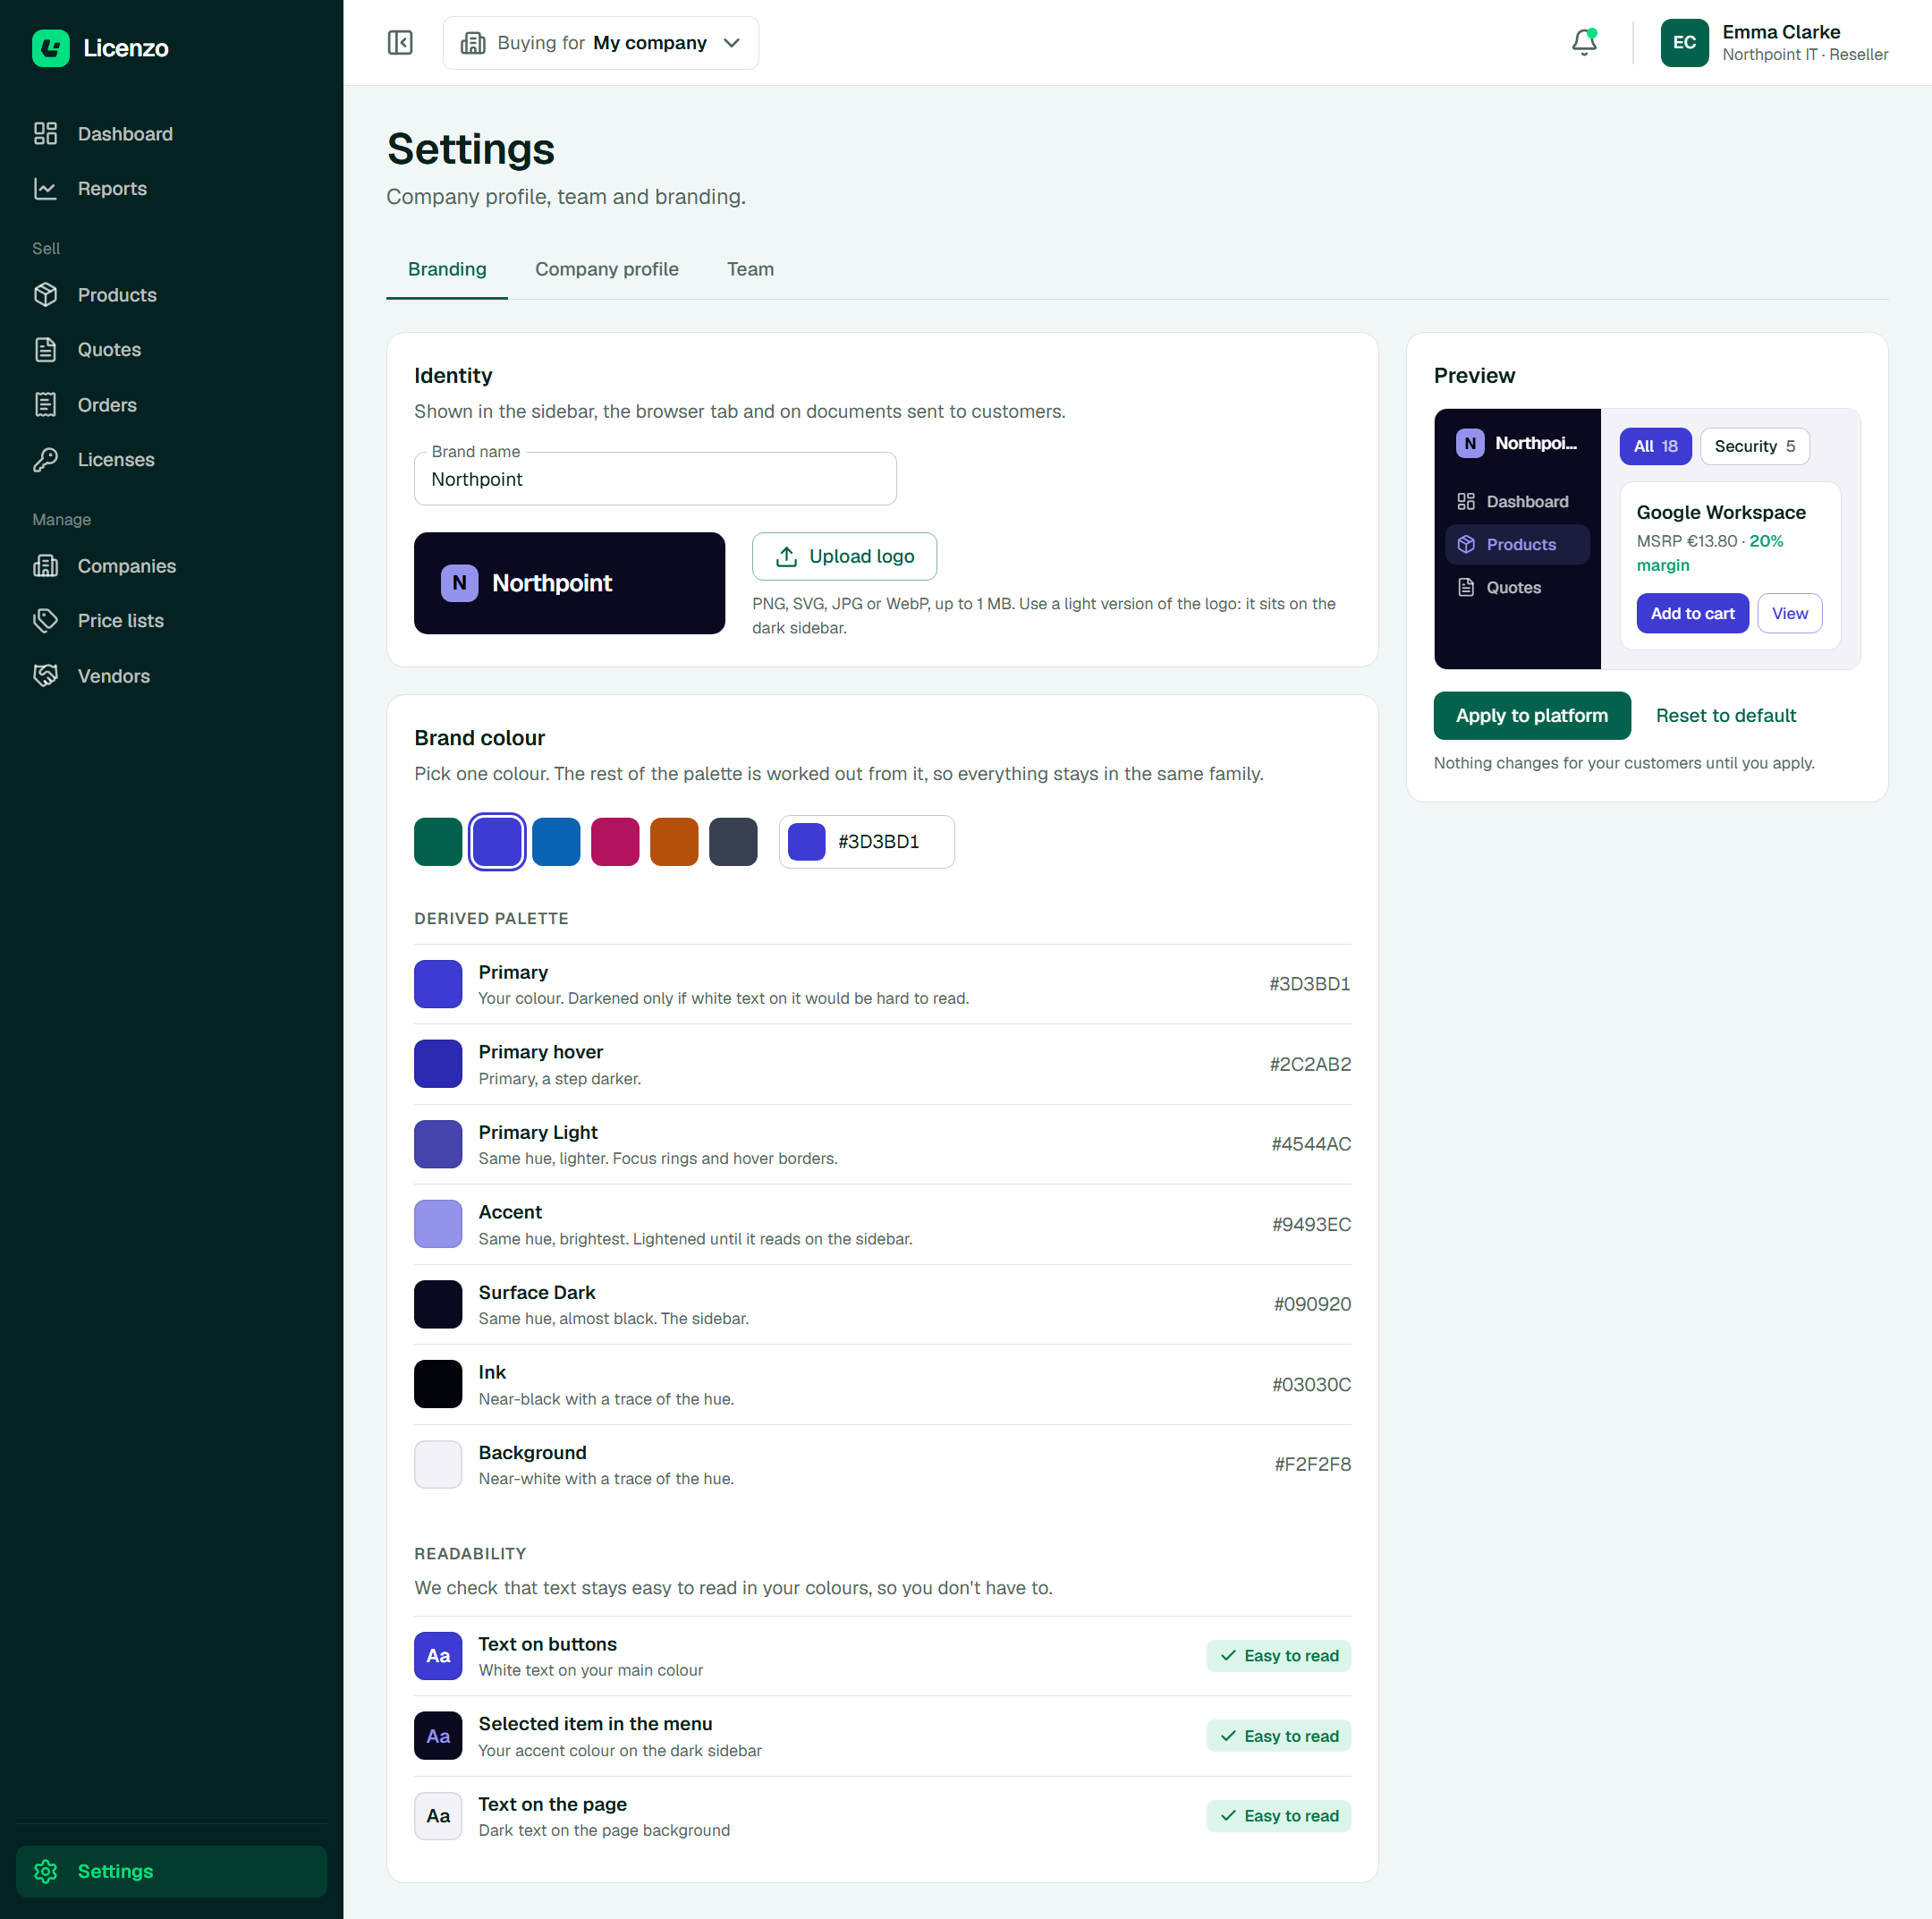Select the orange brand colour swatch
Image resolution: width=1932 pixels, height=1919 pixels.
pos(674,841)
